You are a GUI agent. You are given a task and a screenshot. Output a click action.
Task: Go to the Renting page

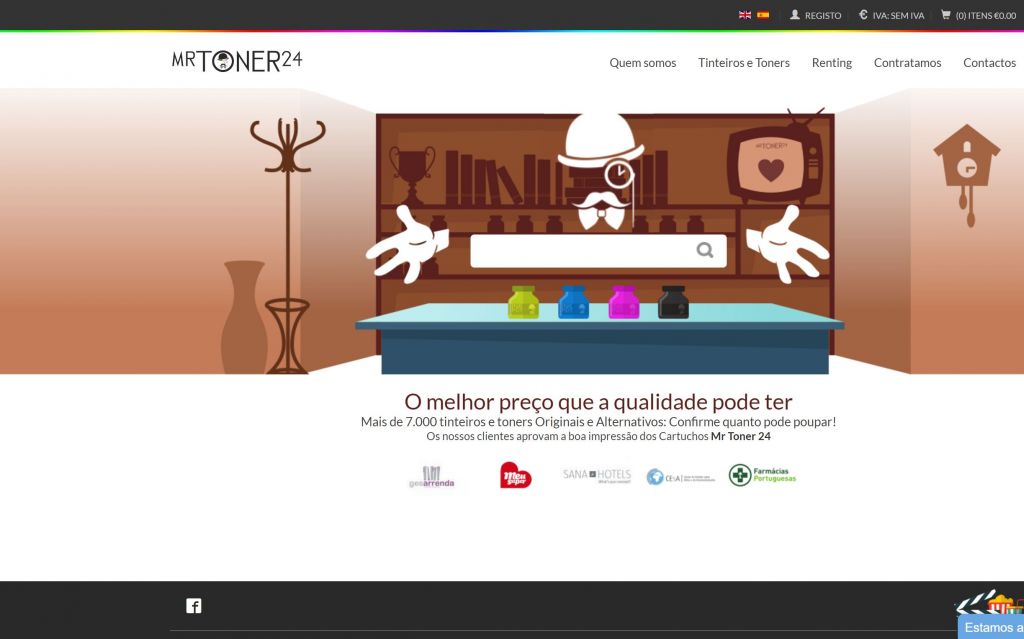point(832,62)
